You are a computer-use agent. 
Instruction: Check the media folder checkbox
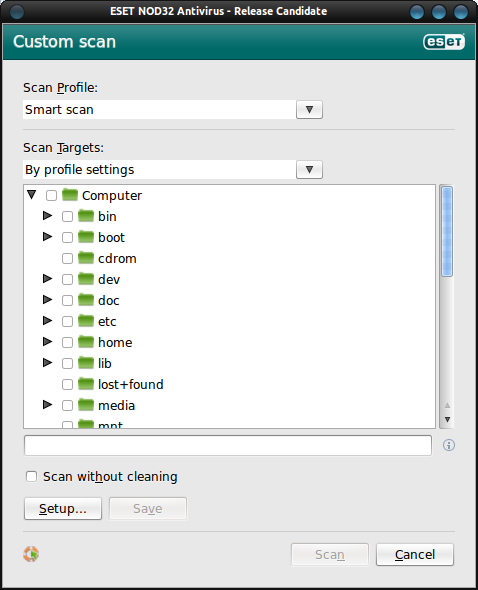click(67, 406)
